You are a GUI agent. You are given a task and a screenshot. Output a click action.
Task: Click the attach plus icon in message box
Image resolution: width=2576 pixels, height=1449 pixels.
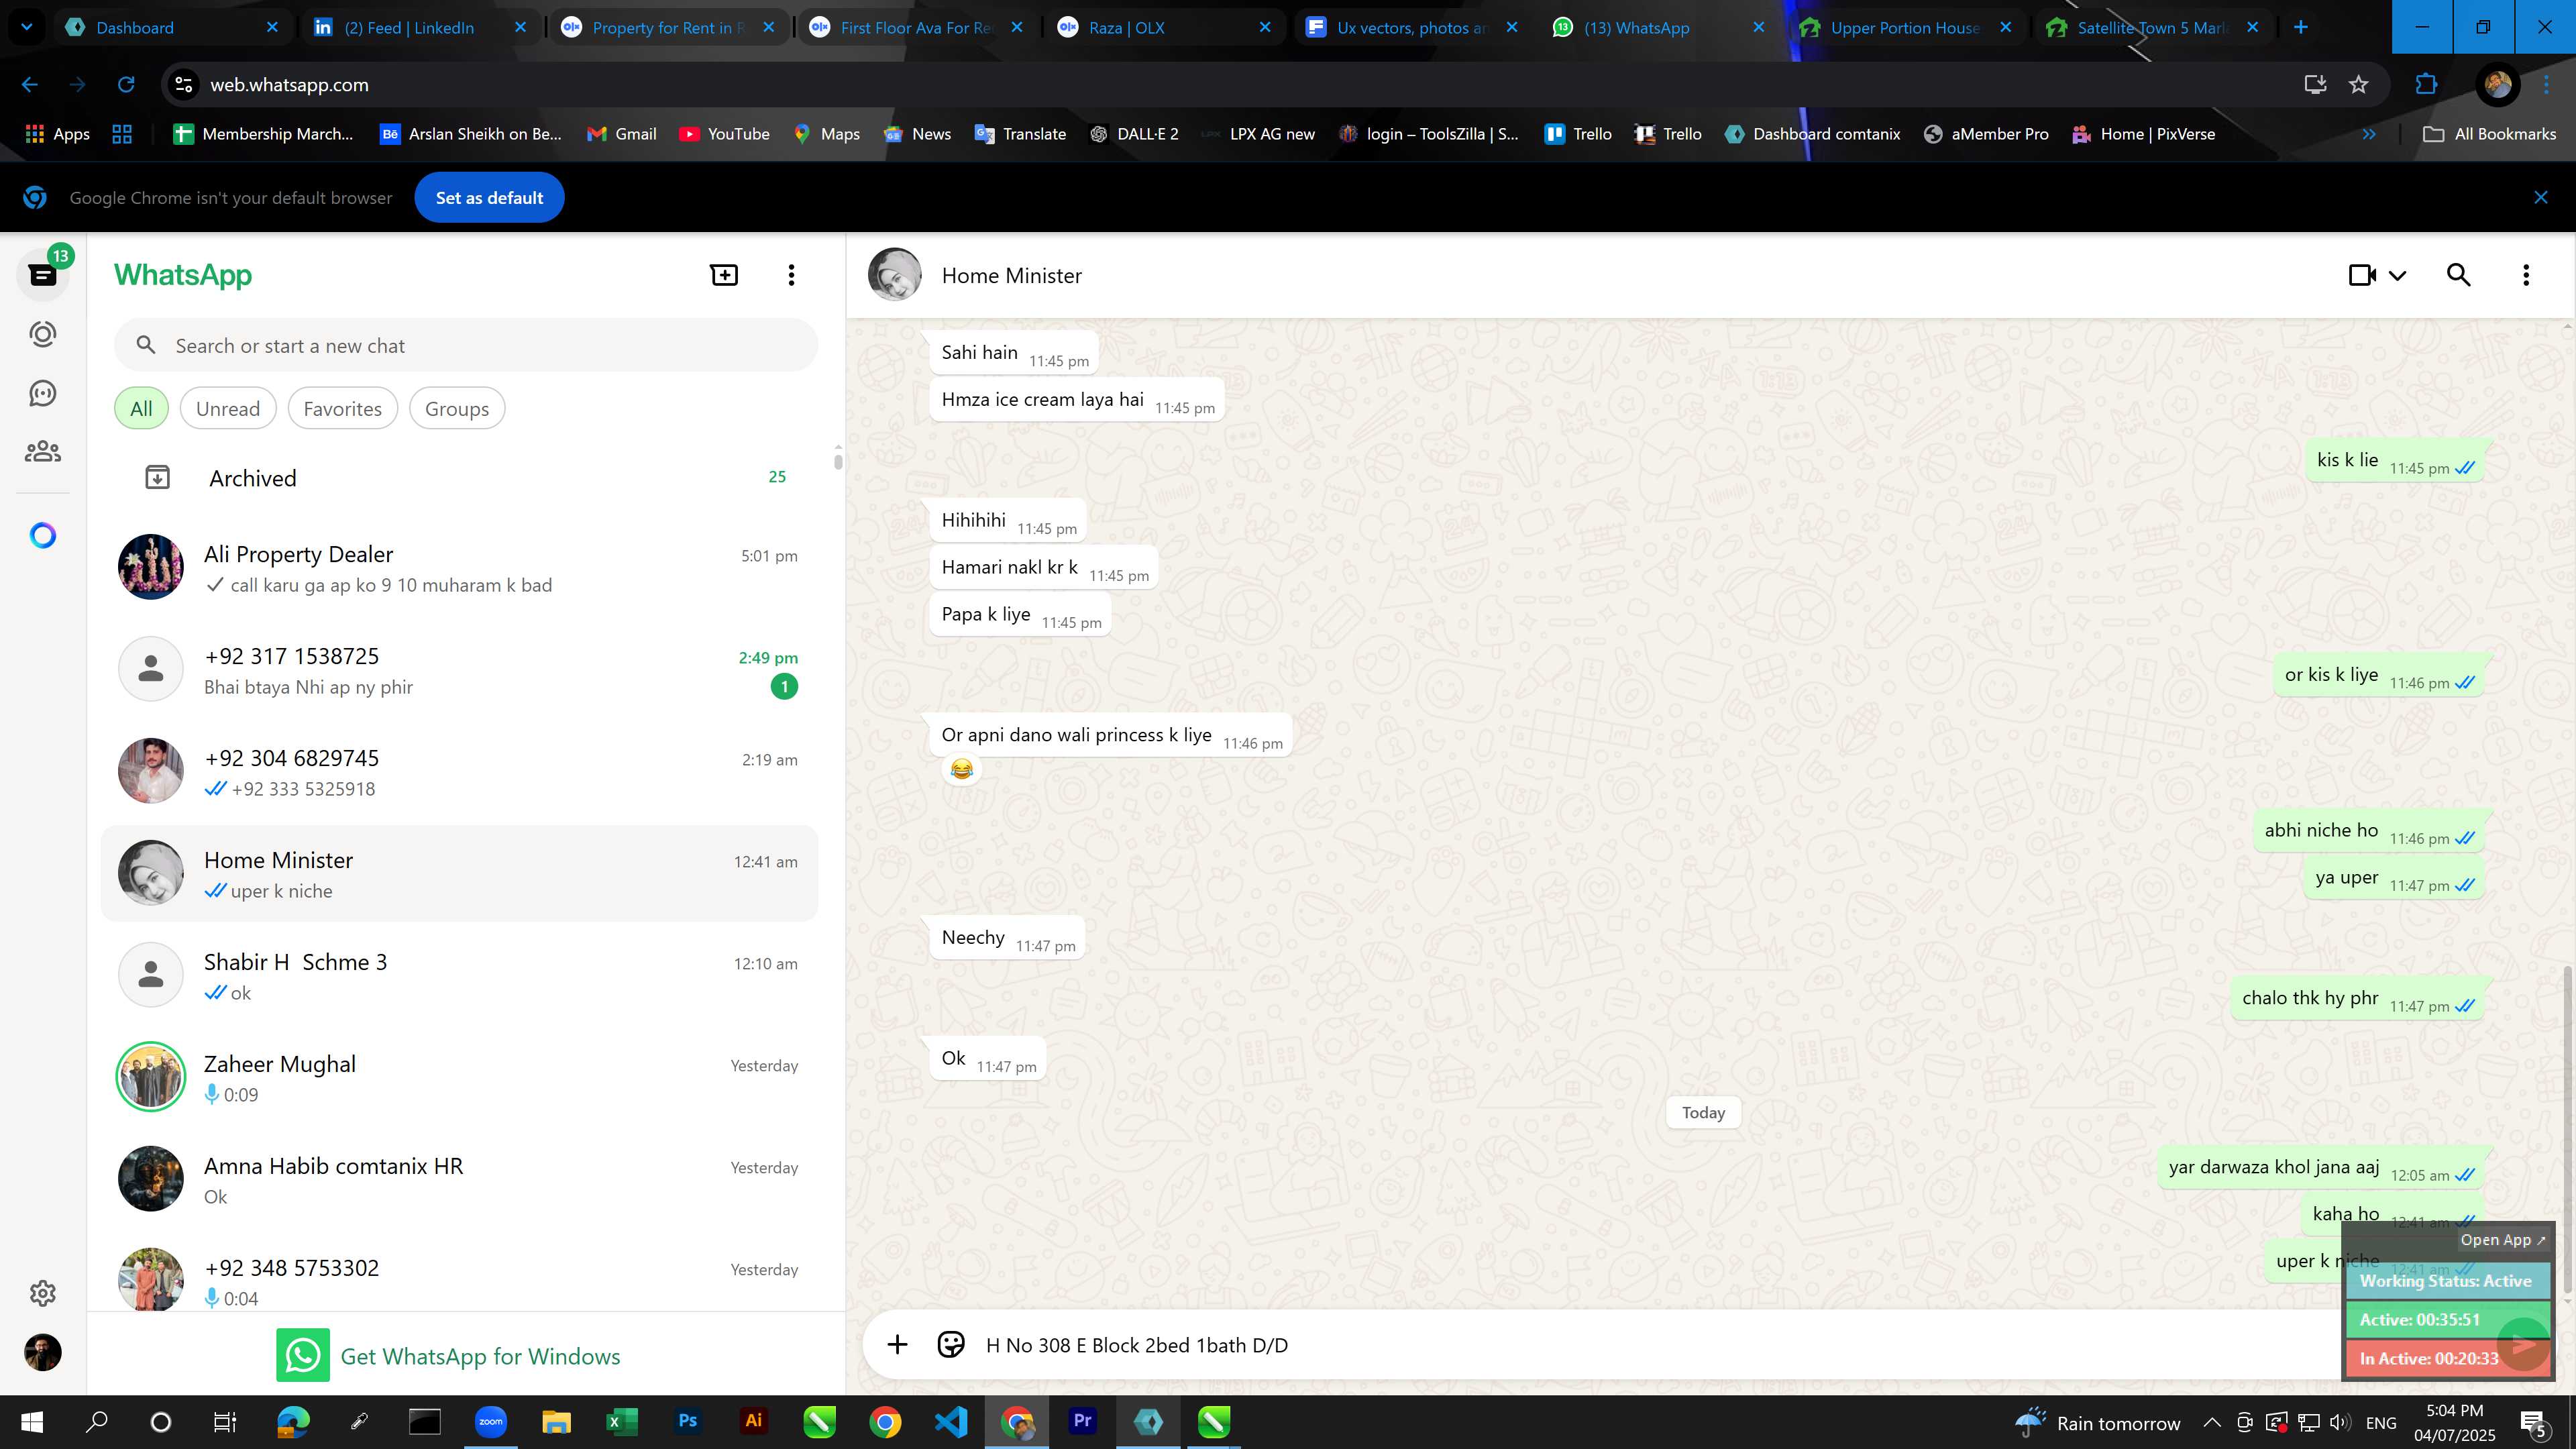897,1345
